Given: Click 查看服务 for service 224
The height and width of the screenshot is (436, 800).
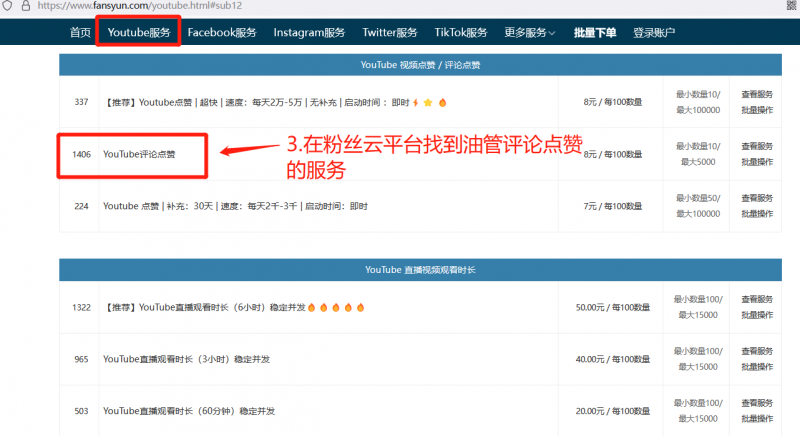Looking at the screenshot, I should coord(756,199).
